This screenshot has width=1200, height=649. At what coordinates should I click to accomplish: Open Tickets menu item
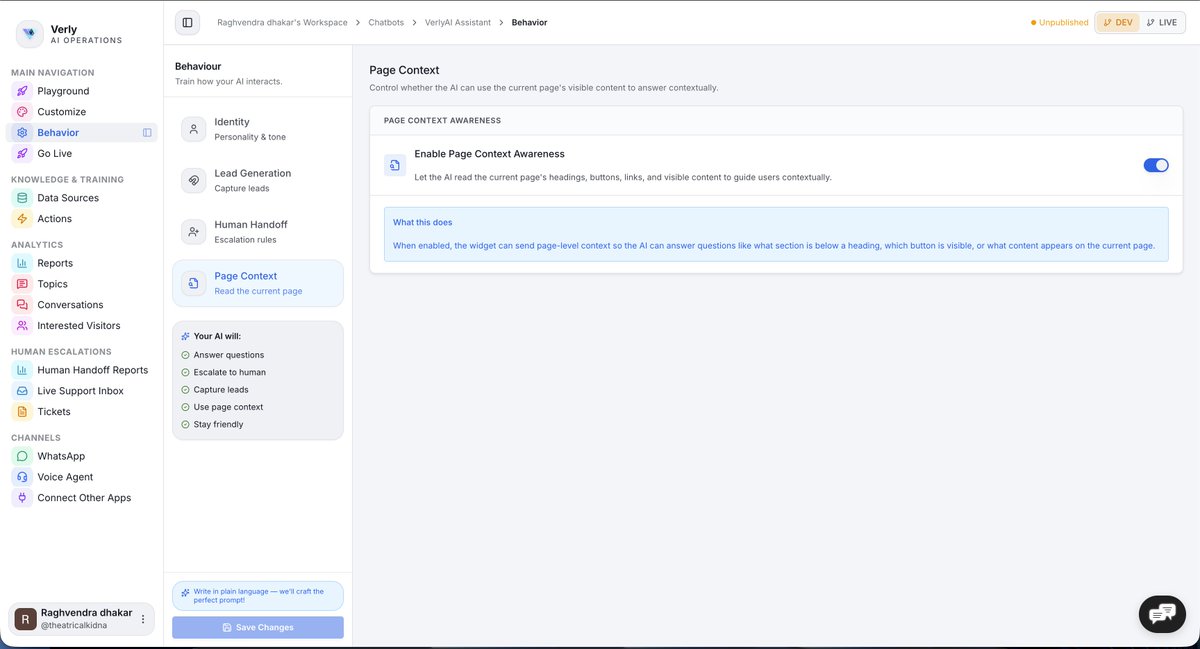pos(81,411)
